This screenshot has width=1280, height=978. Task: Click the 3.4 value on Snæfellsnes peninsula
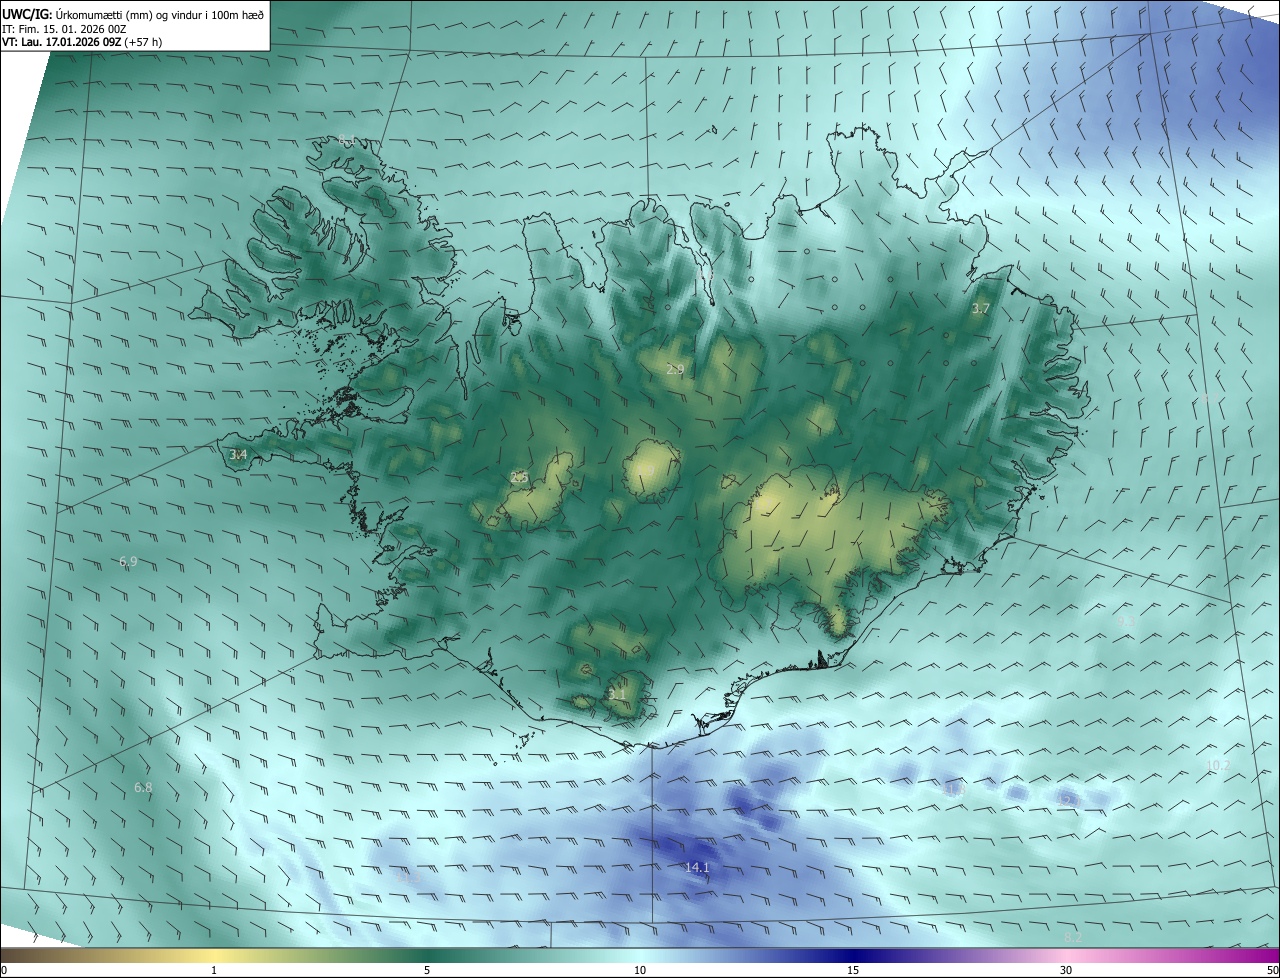[x=238, y=455]
